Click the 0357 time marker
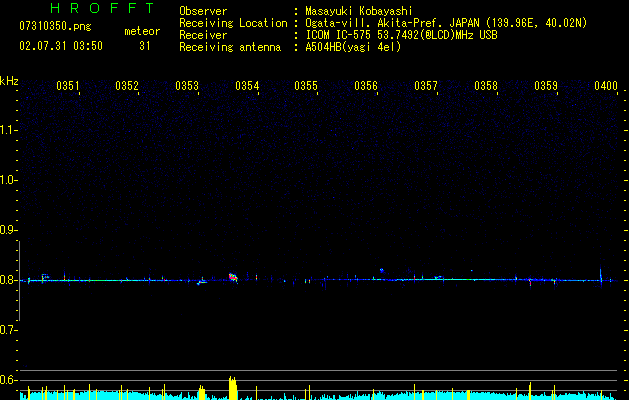Screen dimensions: 629x400 (426, 86)
